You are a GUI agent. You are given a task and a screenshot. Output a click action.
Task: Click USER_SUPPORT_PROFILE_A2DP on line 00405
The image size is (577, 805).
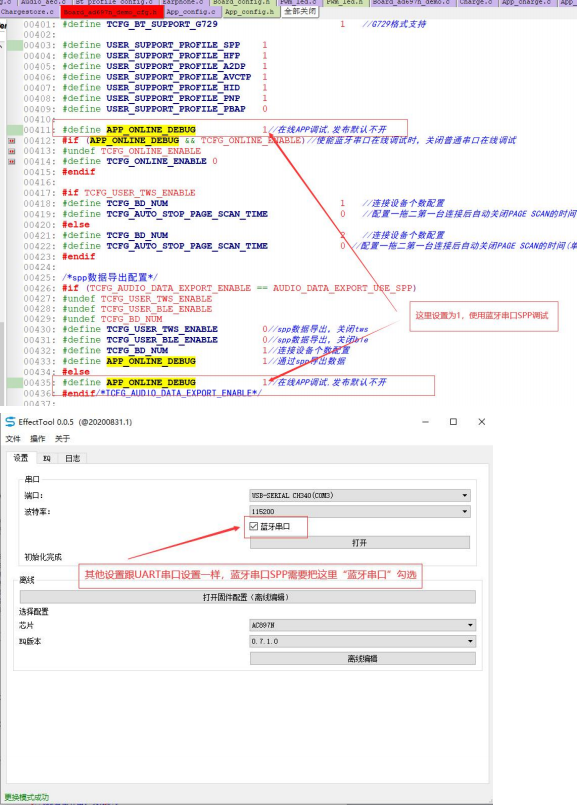click(176, 66)
